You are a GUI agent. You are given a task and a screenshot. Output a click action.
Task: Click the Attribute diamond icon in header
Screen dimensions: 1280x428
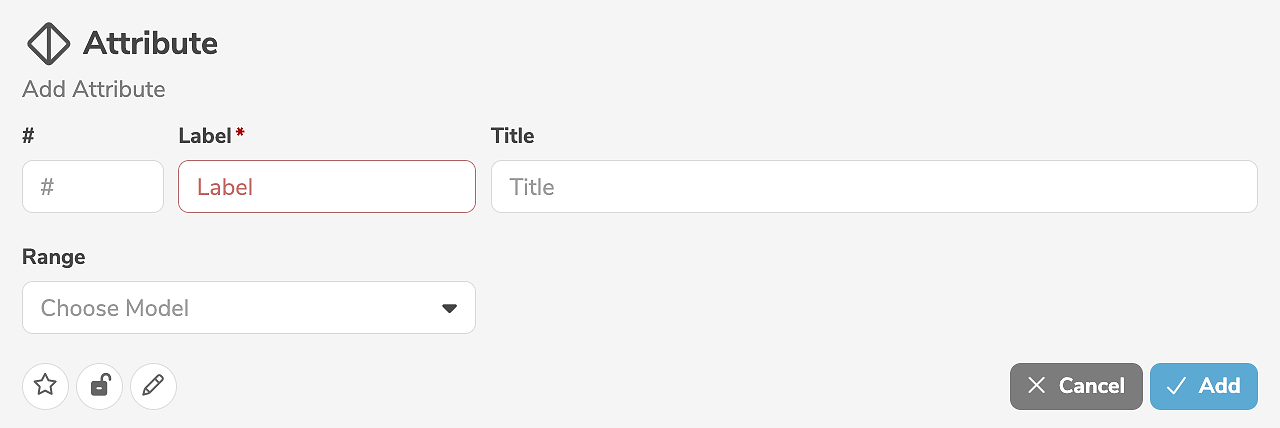click(x=48, y=44)
